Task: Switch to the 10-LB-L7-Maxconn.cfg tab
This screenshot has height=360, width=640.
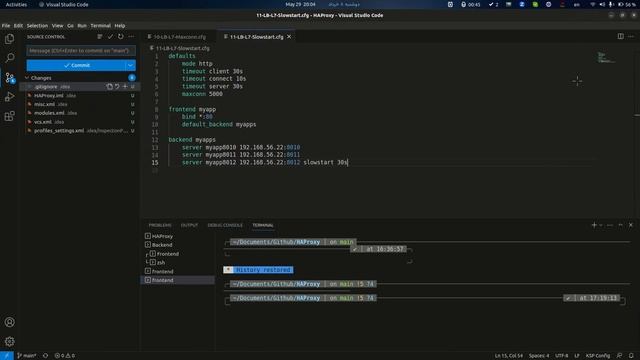Action: (180, 37)
